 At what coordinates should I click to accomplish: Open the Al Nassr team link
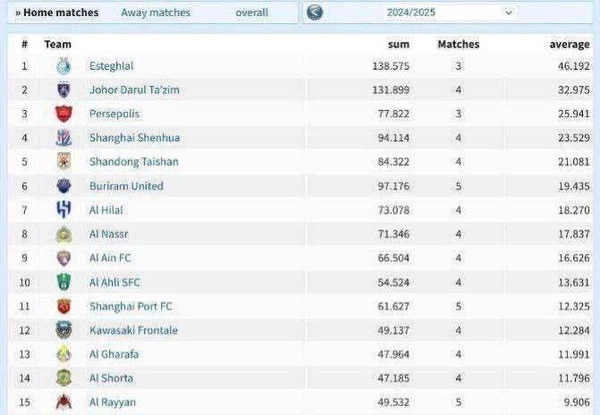click(x=109, y=234)
